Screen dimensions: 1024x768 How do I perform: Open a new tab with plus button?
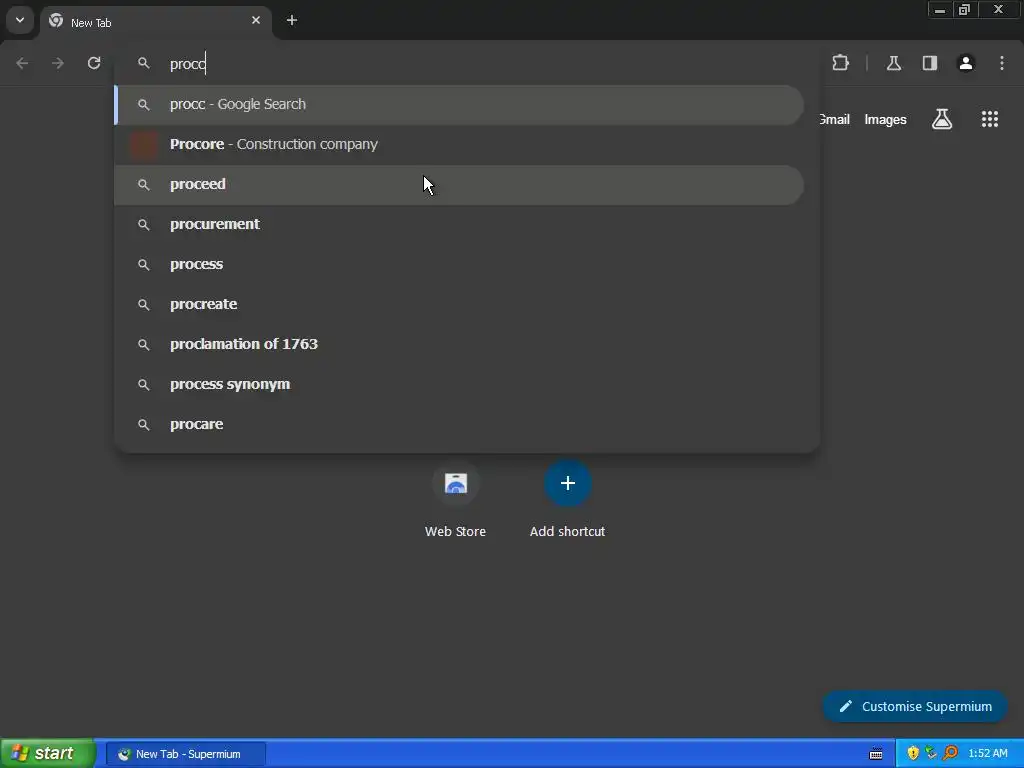coord(292,20)
